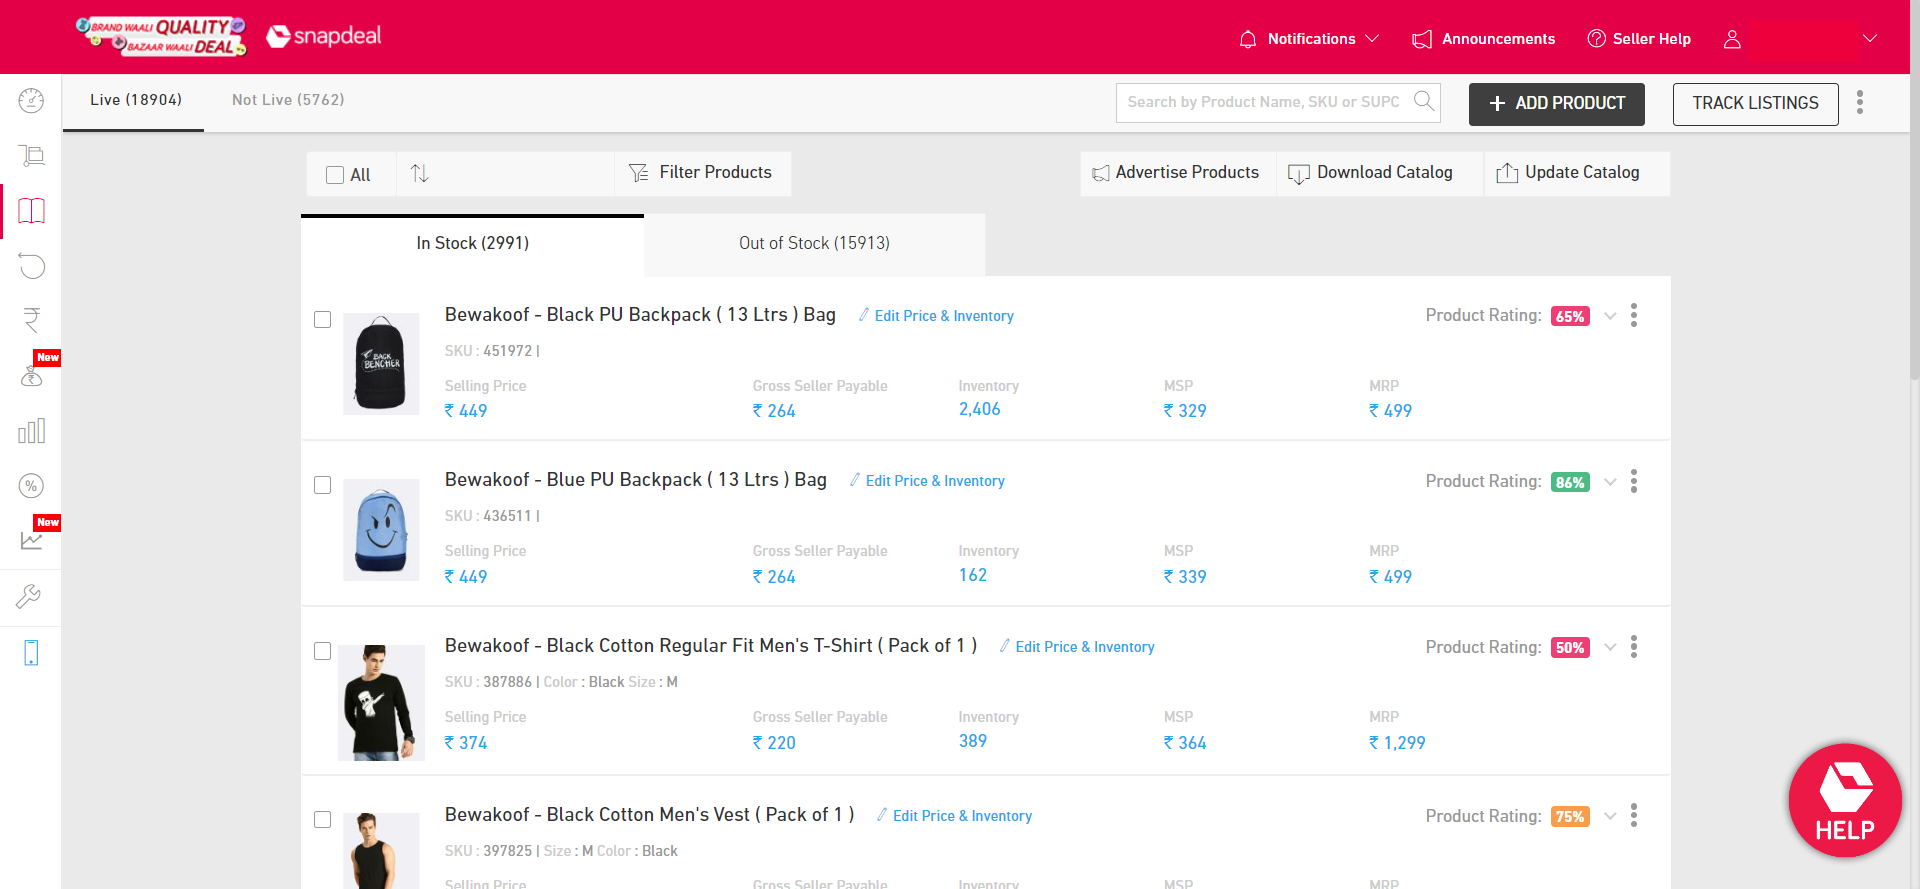
Task: Click the search magnifier icon
Action: pos(1424,101)
